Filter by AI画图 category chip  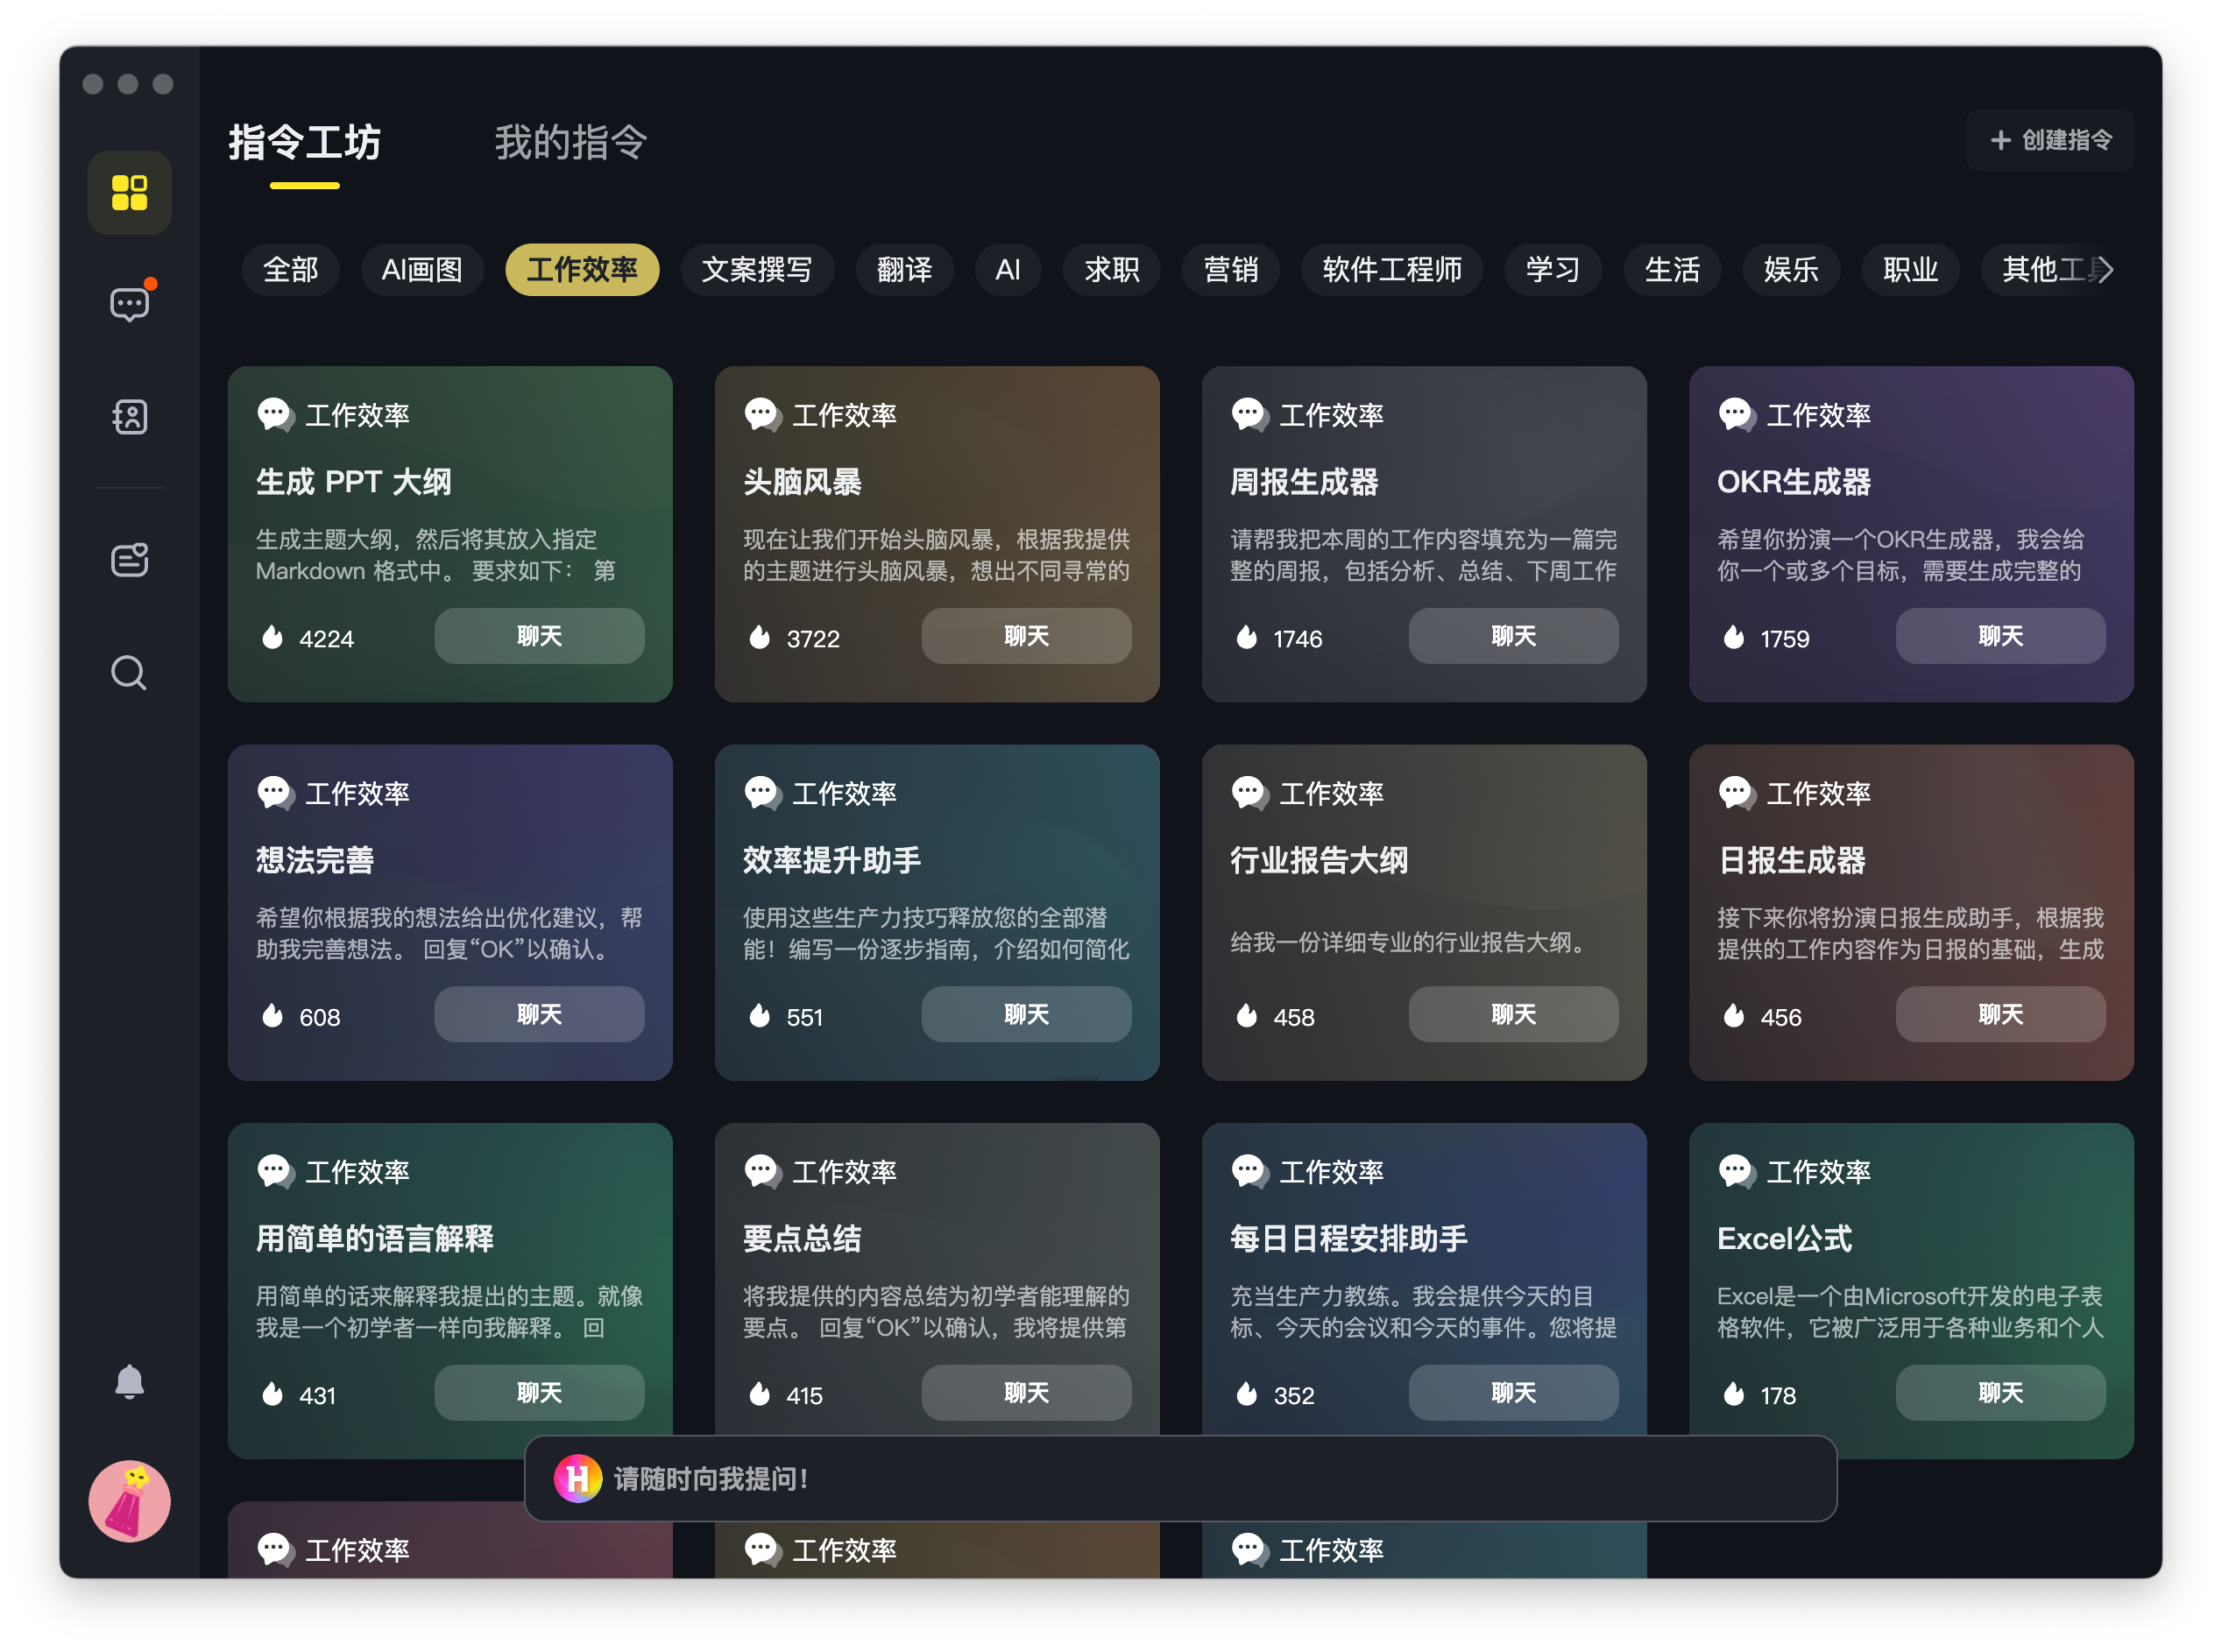point(421,269)
